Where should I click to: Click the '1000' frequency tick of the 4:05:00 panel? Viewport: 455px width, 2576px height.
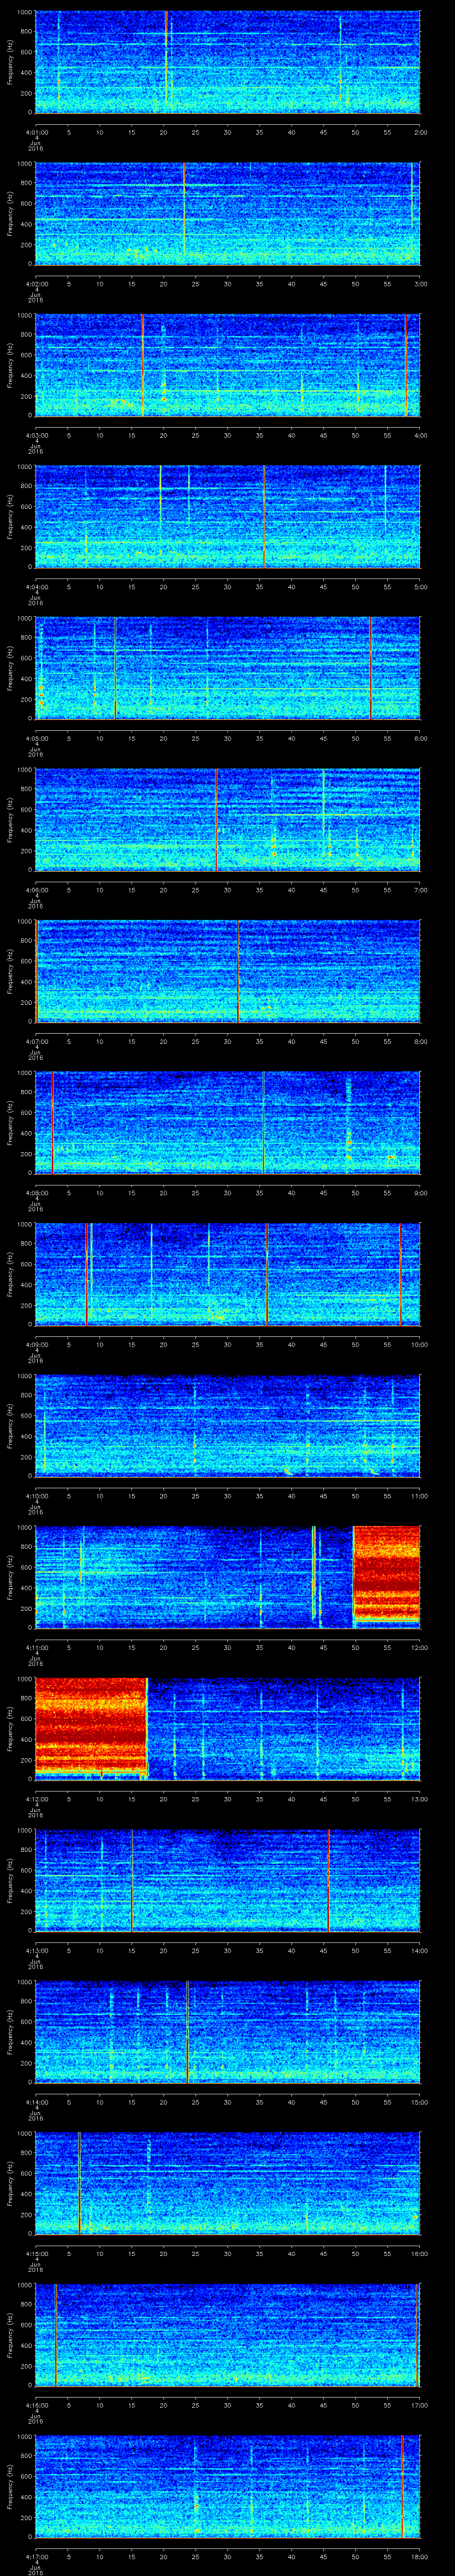24,619
